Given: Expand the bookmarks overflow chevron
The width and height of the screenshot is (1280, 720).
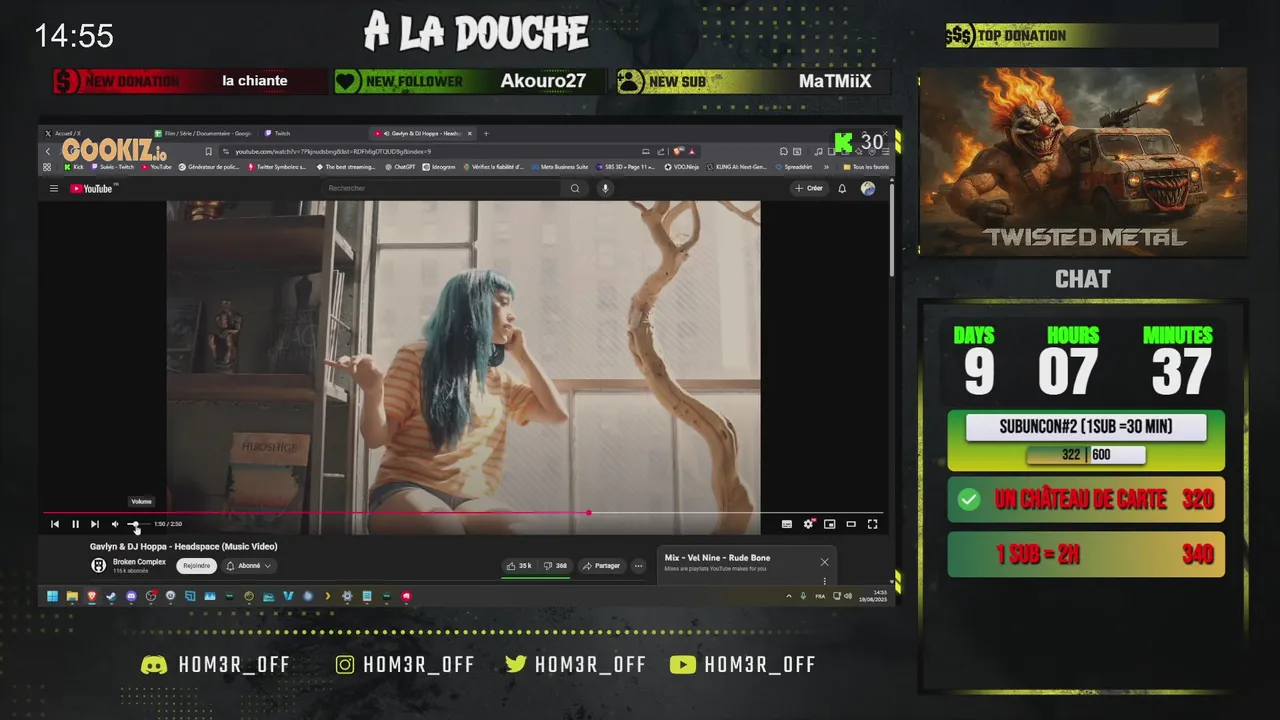Looking at the screenshot, I should 826,167.
